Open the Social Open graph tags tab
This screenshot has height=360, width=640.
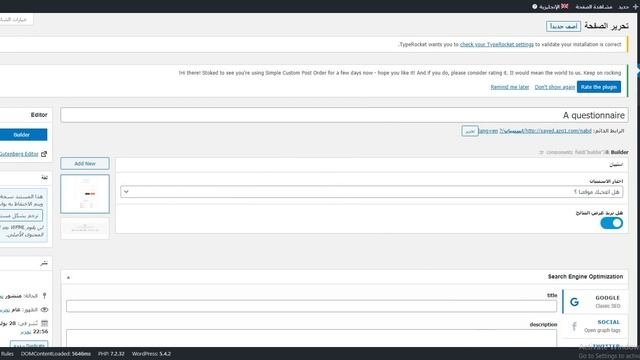point(595,326)
